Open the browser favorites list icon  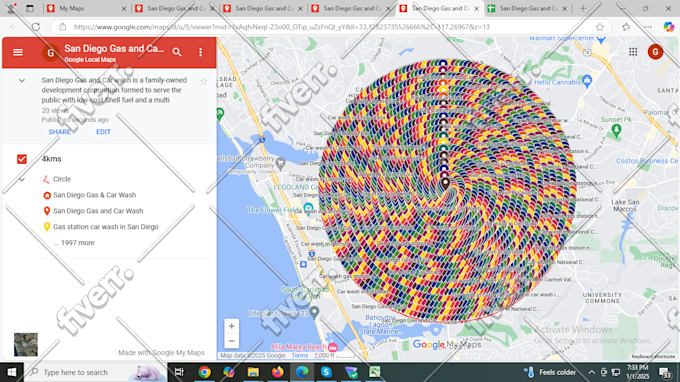coord(626,27)
